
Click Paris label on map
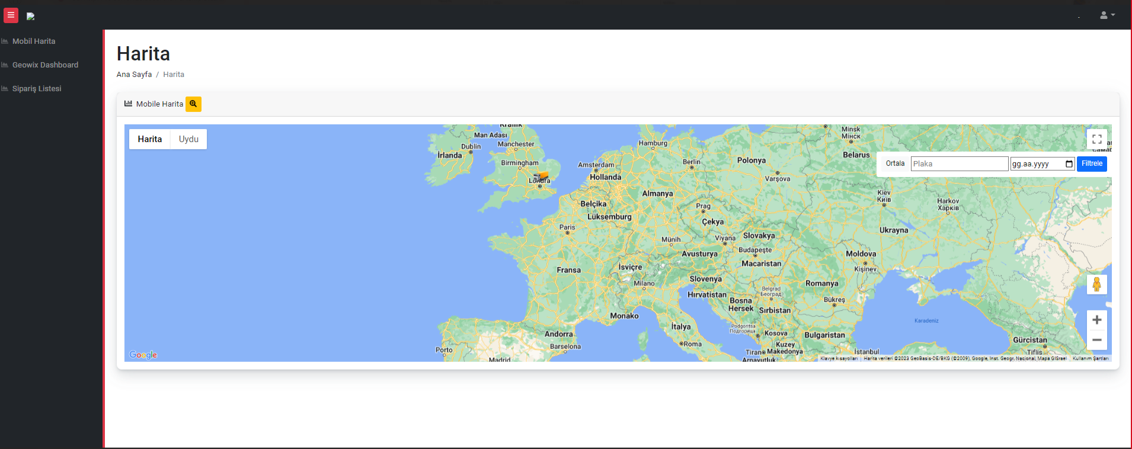pos(568,227)
